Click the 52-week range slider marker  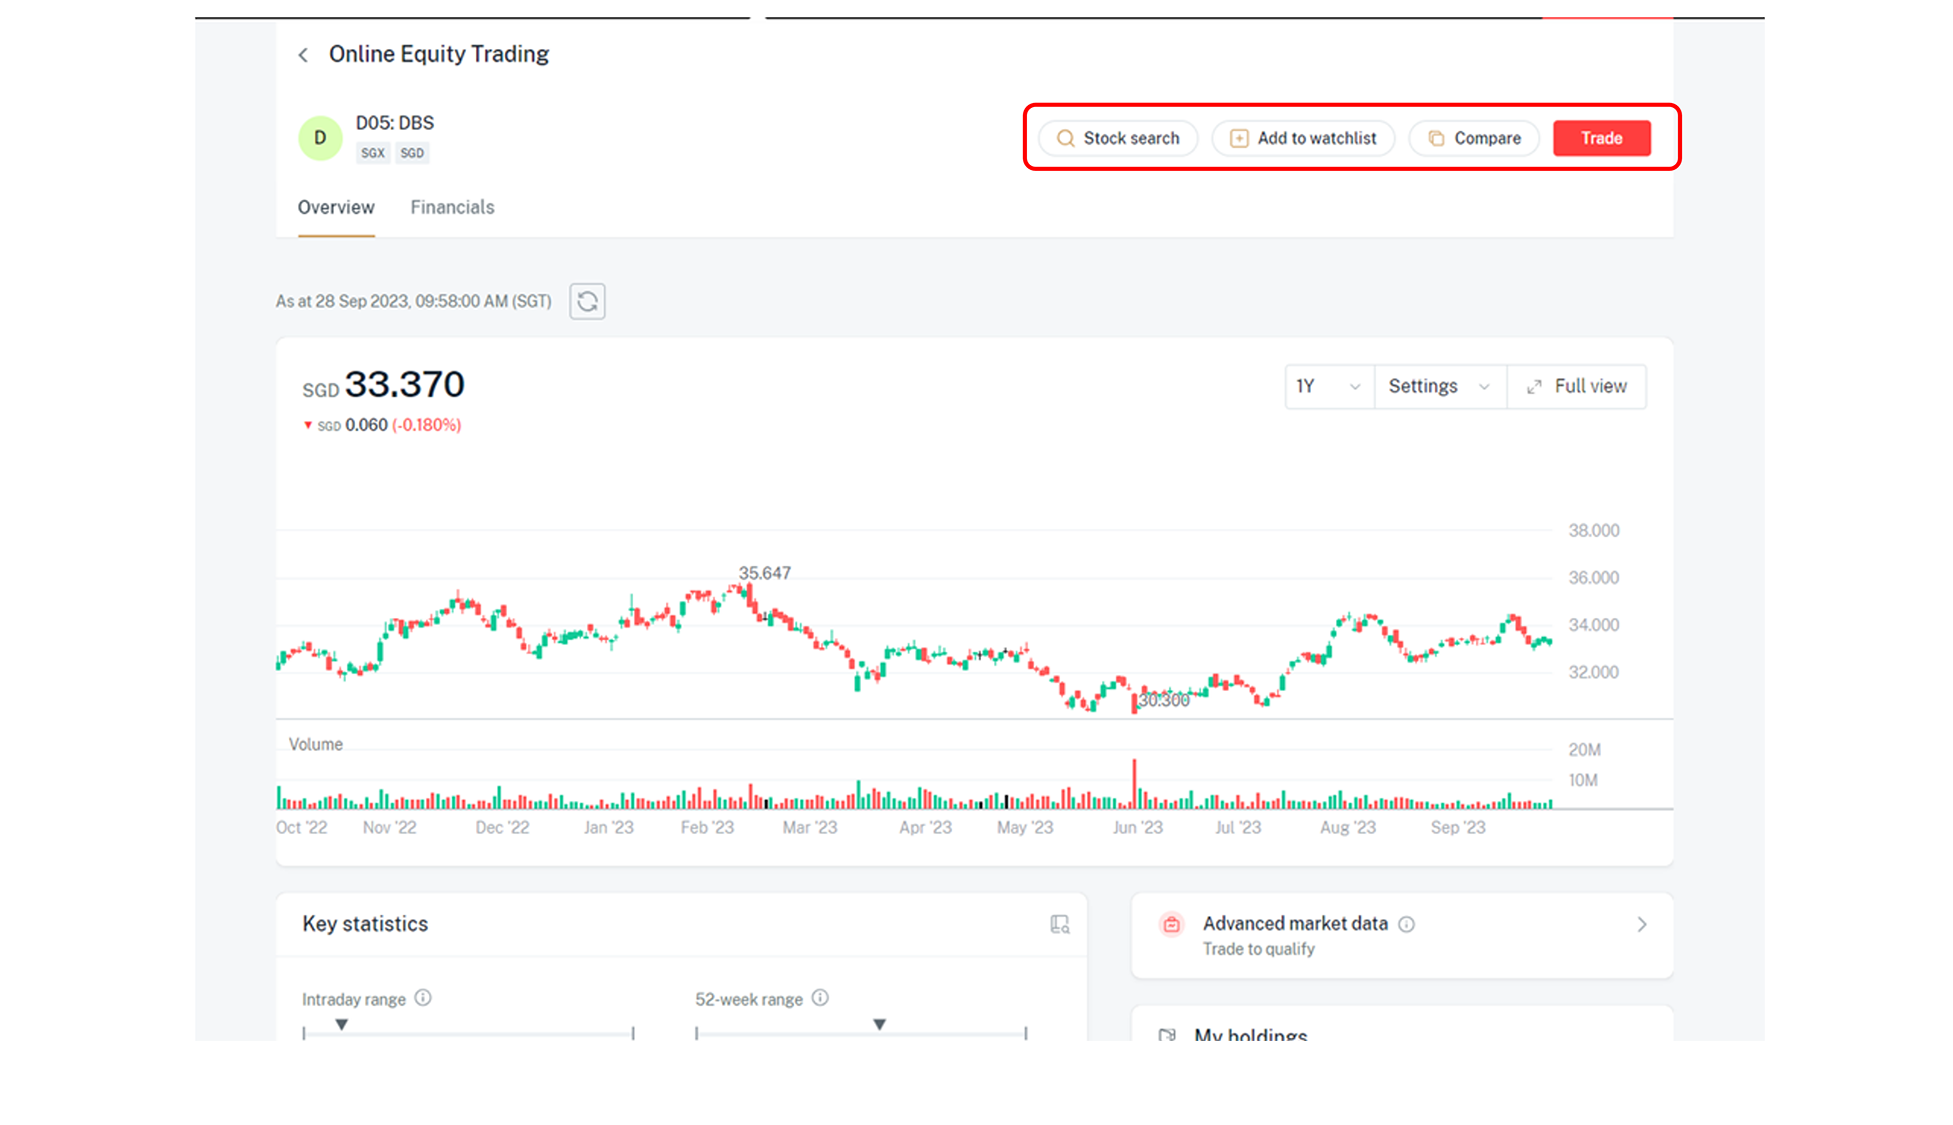(879, 1025)
